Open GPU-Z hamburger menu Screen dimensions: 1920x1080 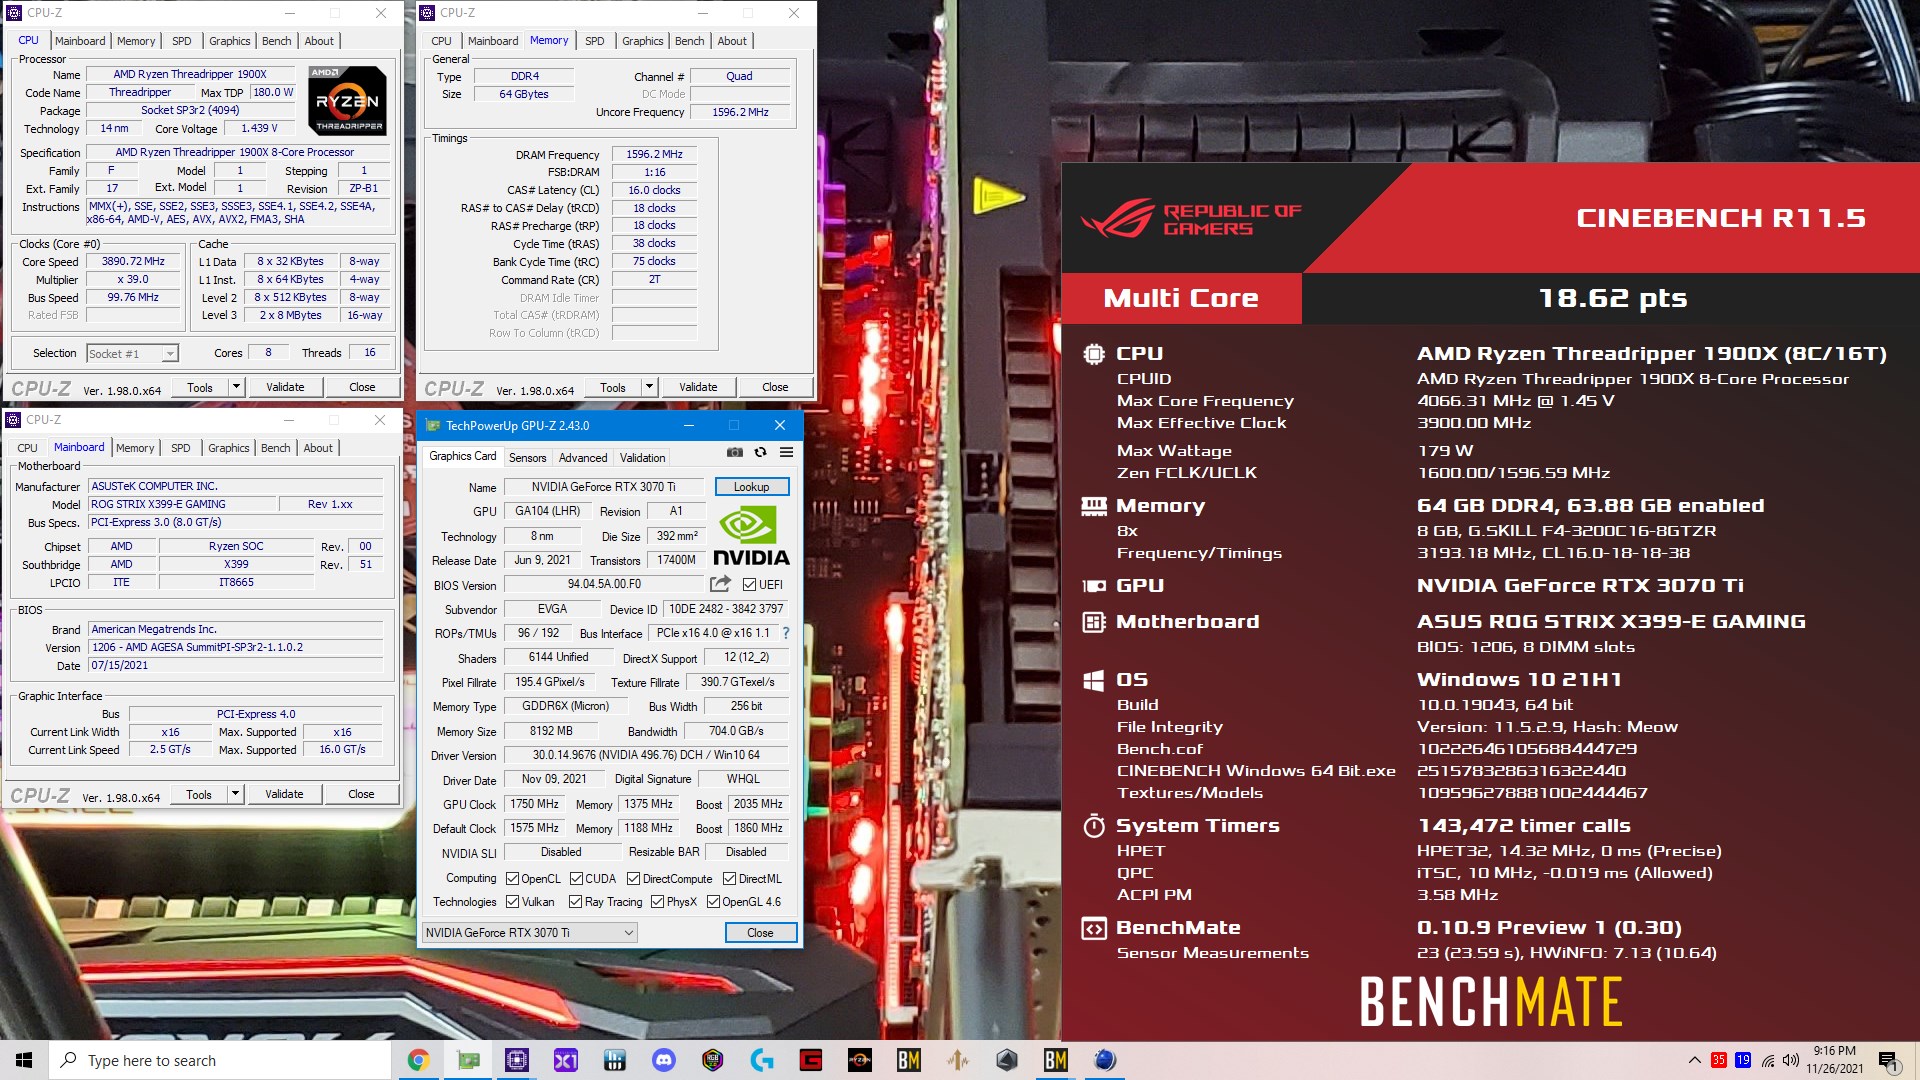[787, 452]
